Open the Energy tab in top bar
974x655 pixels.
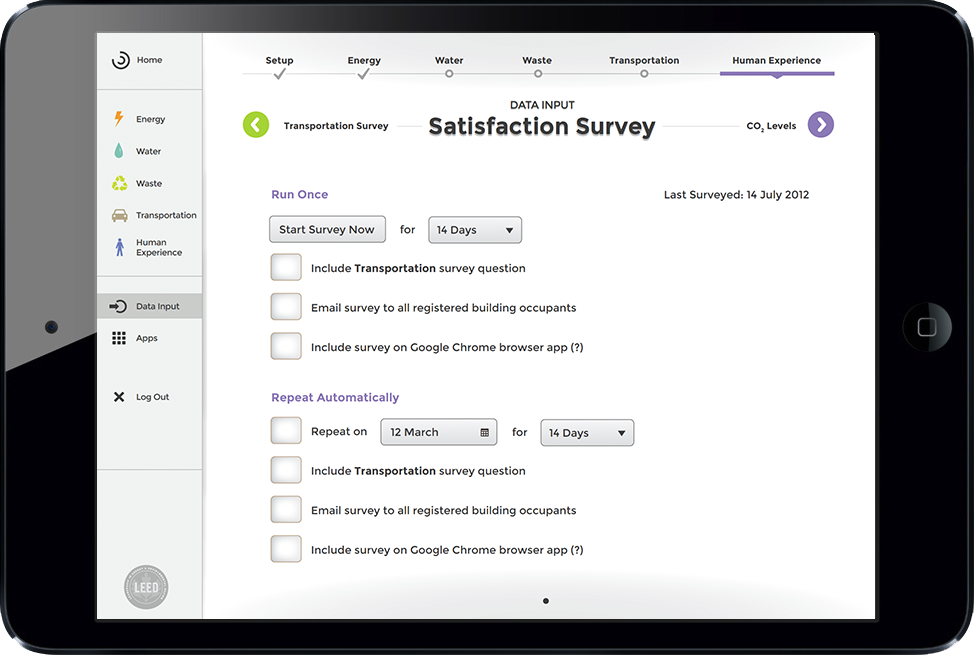(364, 60)
